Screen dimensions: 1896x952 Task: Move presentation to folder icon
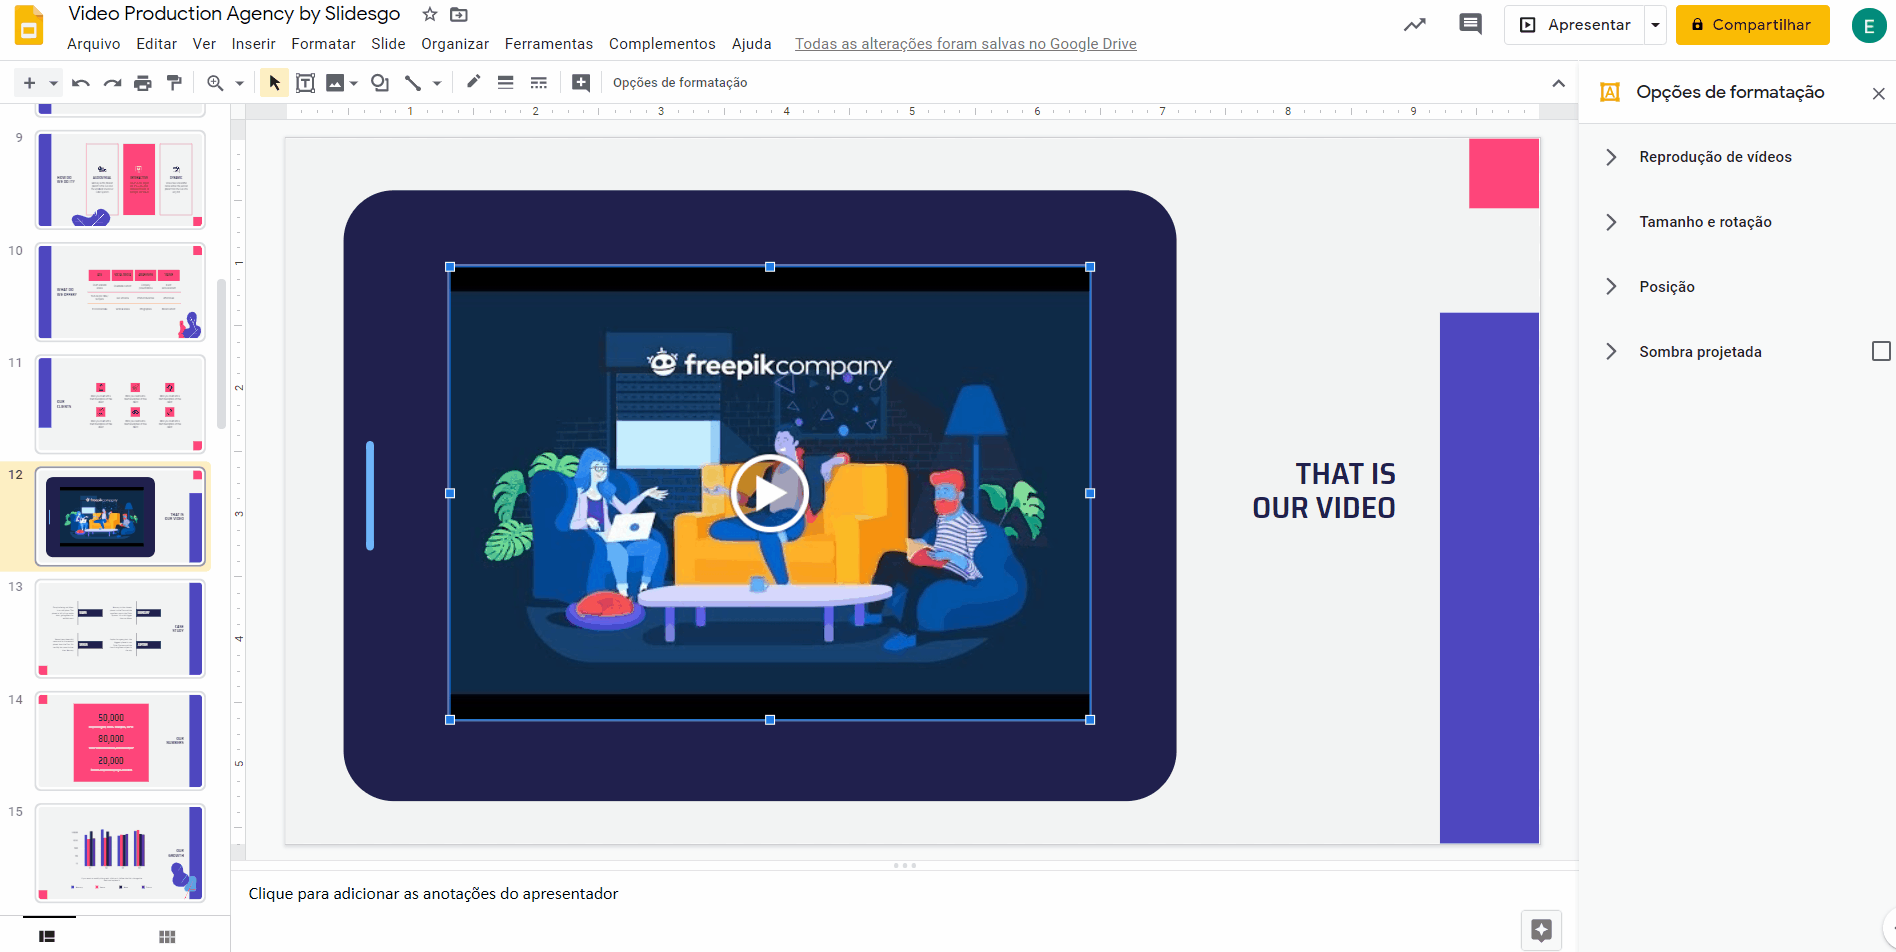[x=459, y=14]
